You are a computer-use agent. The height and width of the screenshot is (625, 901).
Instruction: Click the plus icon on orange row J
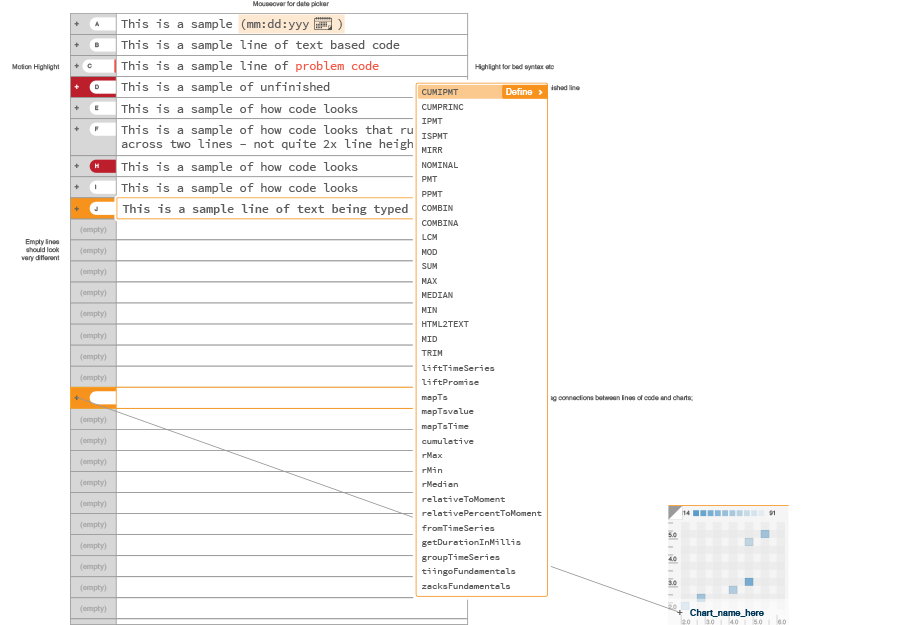(x=77, y=209)
